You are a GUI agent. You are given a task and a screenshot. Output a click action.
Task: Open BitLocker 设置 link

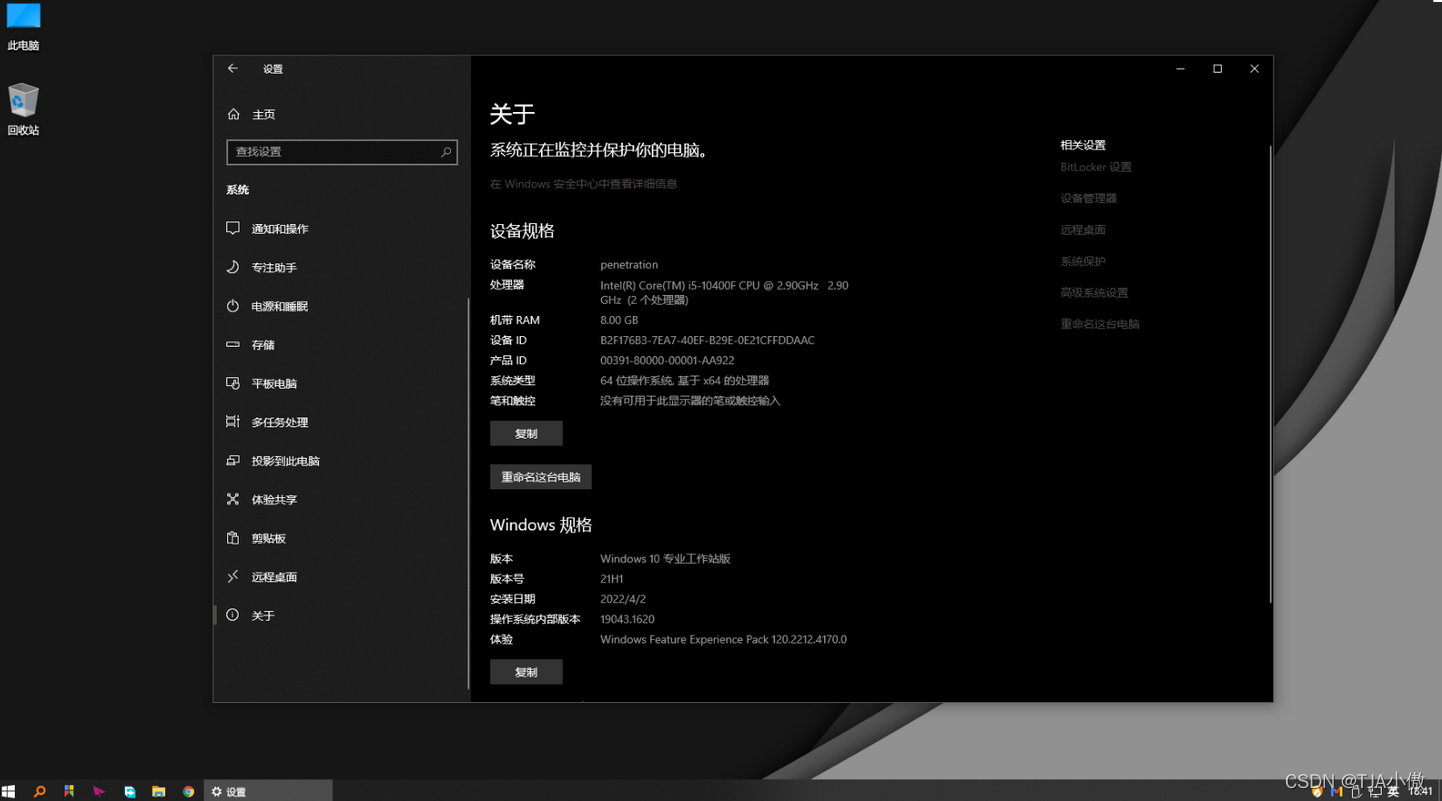(1096, 167)
